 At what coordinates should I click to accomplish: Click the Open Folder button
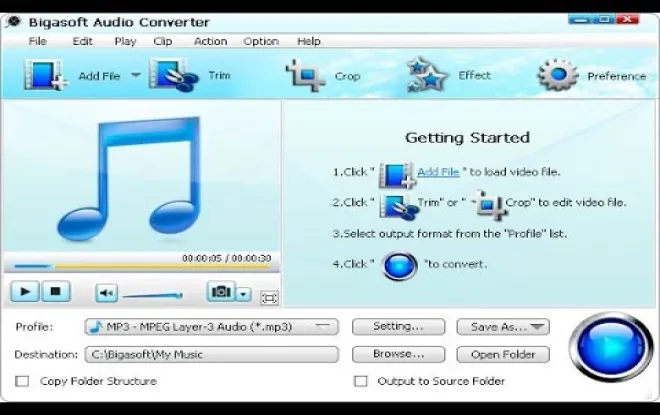[x=503, y=354]
